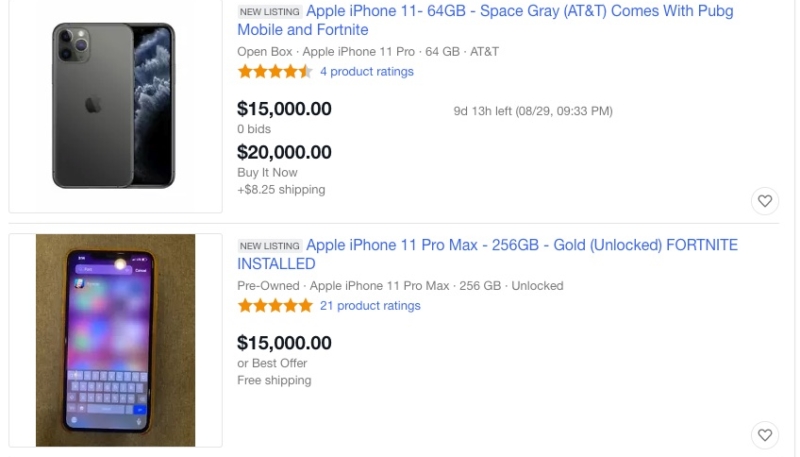Add the iPhone 11 Space Gray listing to watchlist
The image size is (800, 457).
765,201
